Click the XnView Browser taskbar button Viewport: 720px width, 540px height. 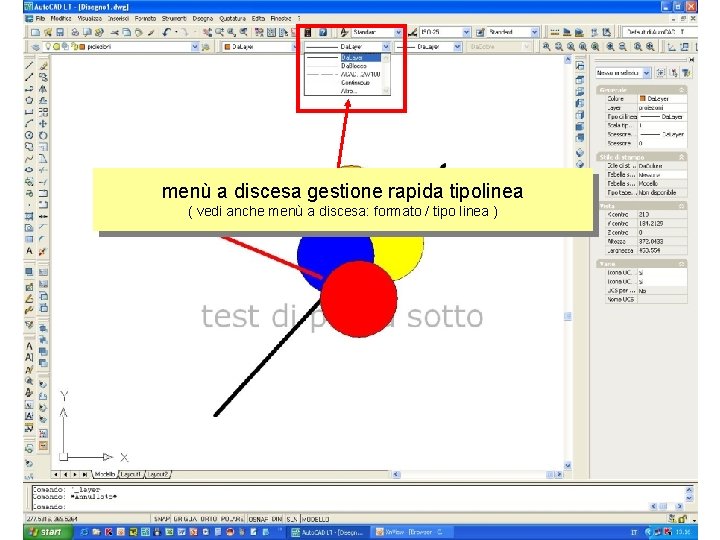[412, 532]
